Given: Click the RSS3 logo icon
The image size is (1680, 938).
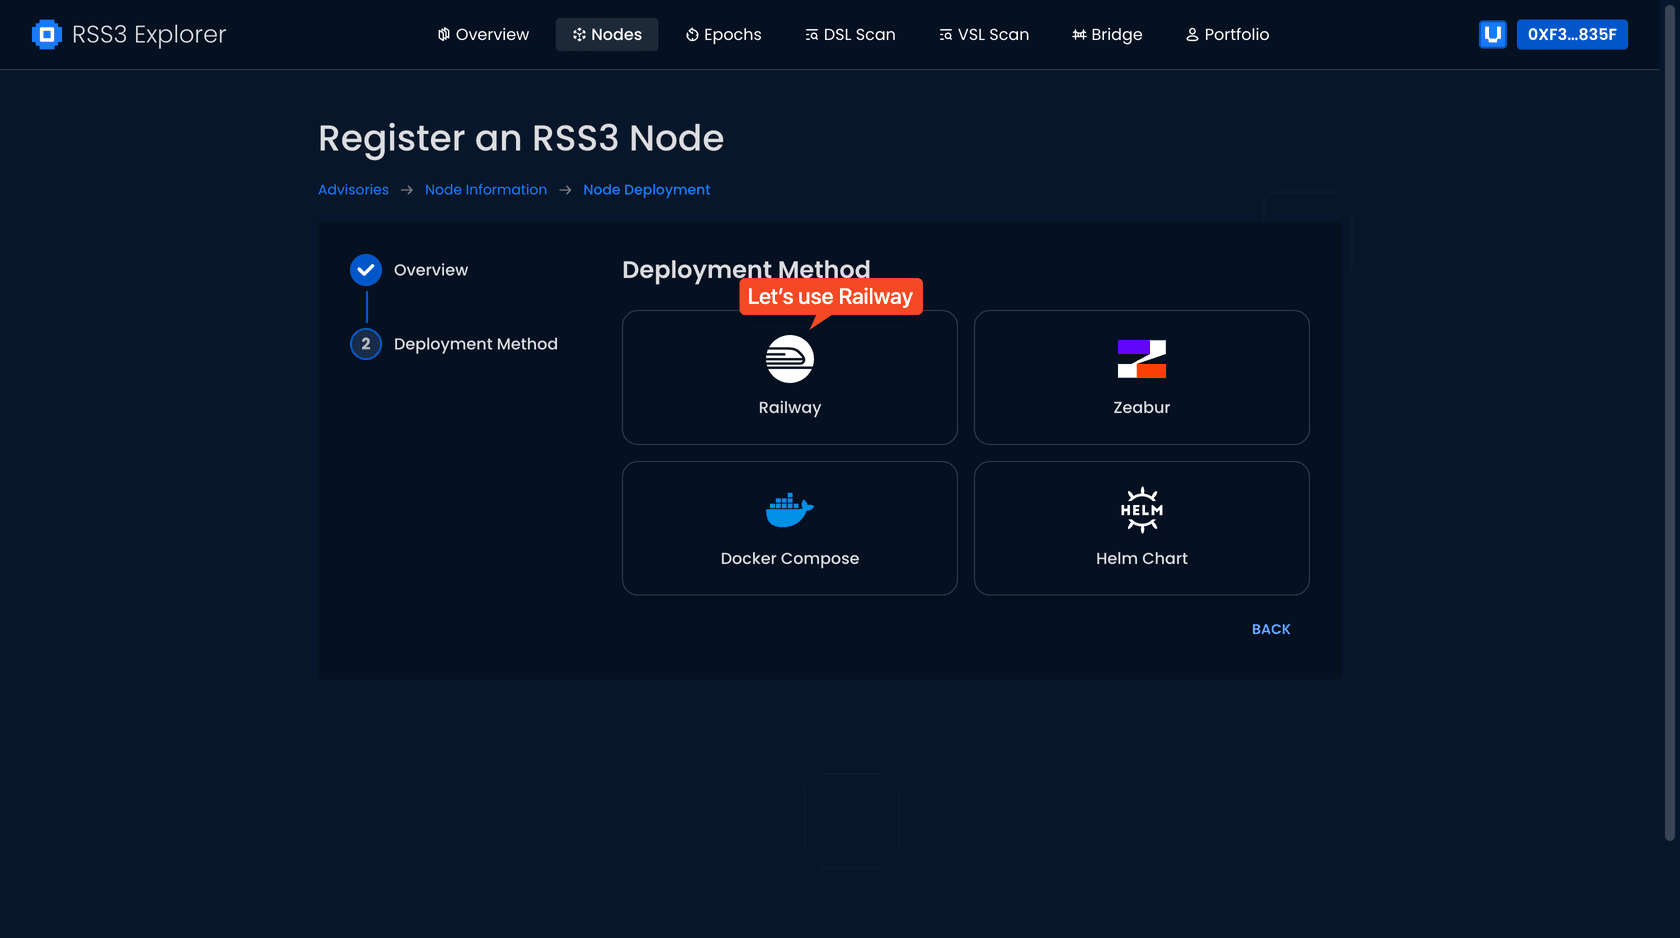Looking at the screenshot, I should click(46, 34).
